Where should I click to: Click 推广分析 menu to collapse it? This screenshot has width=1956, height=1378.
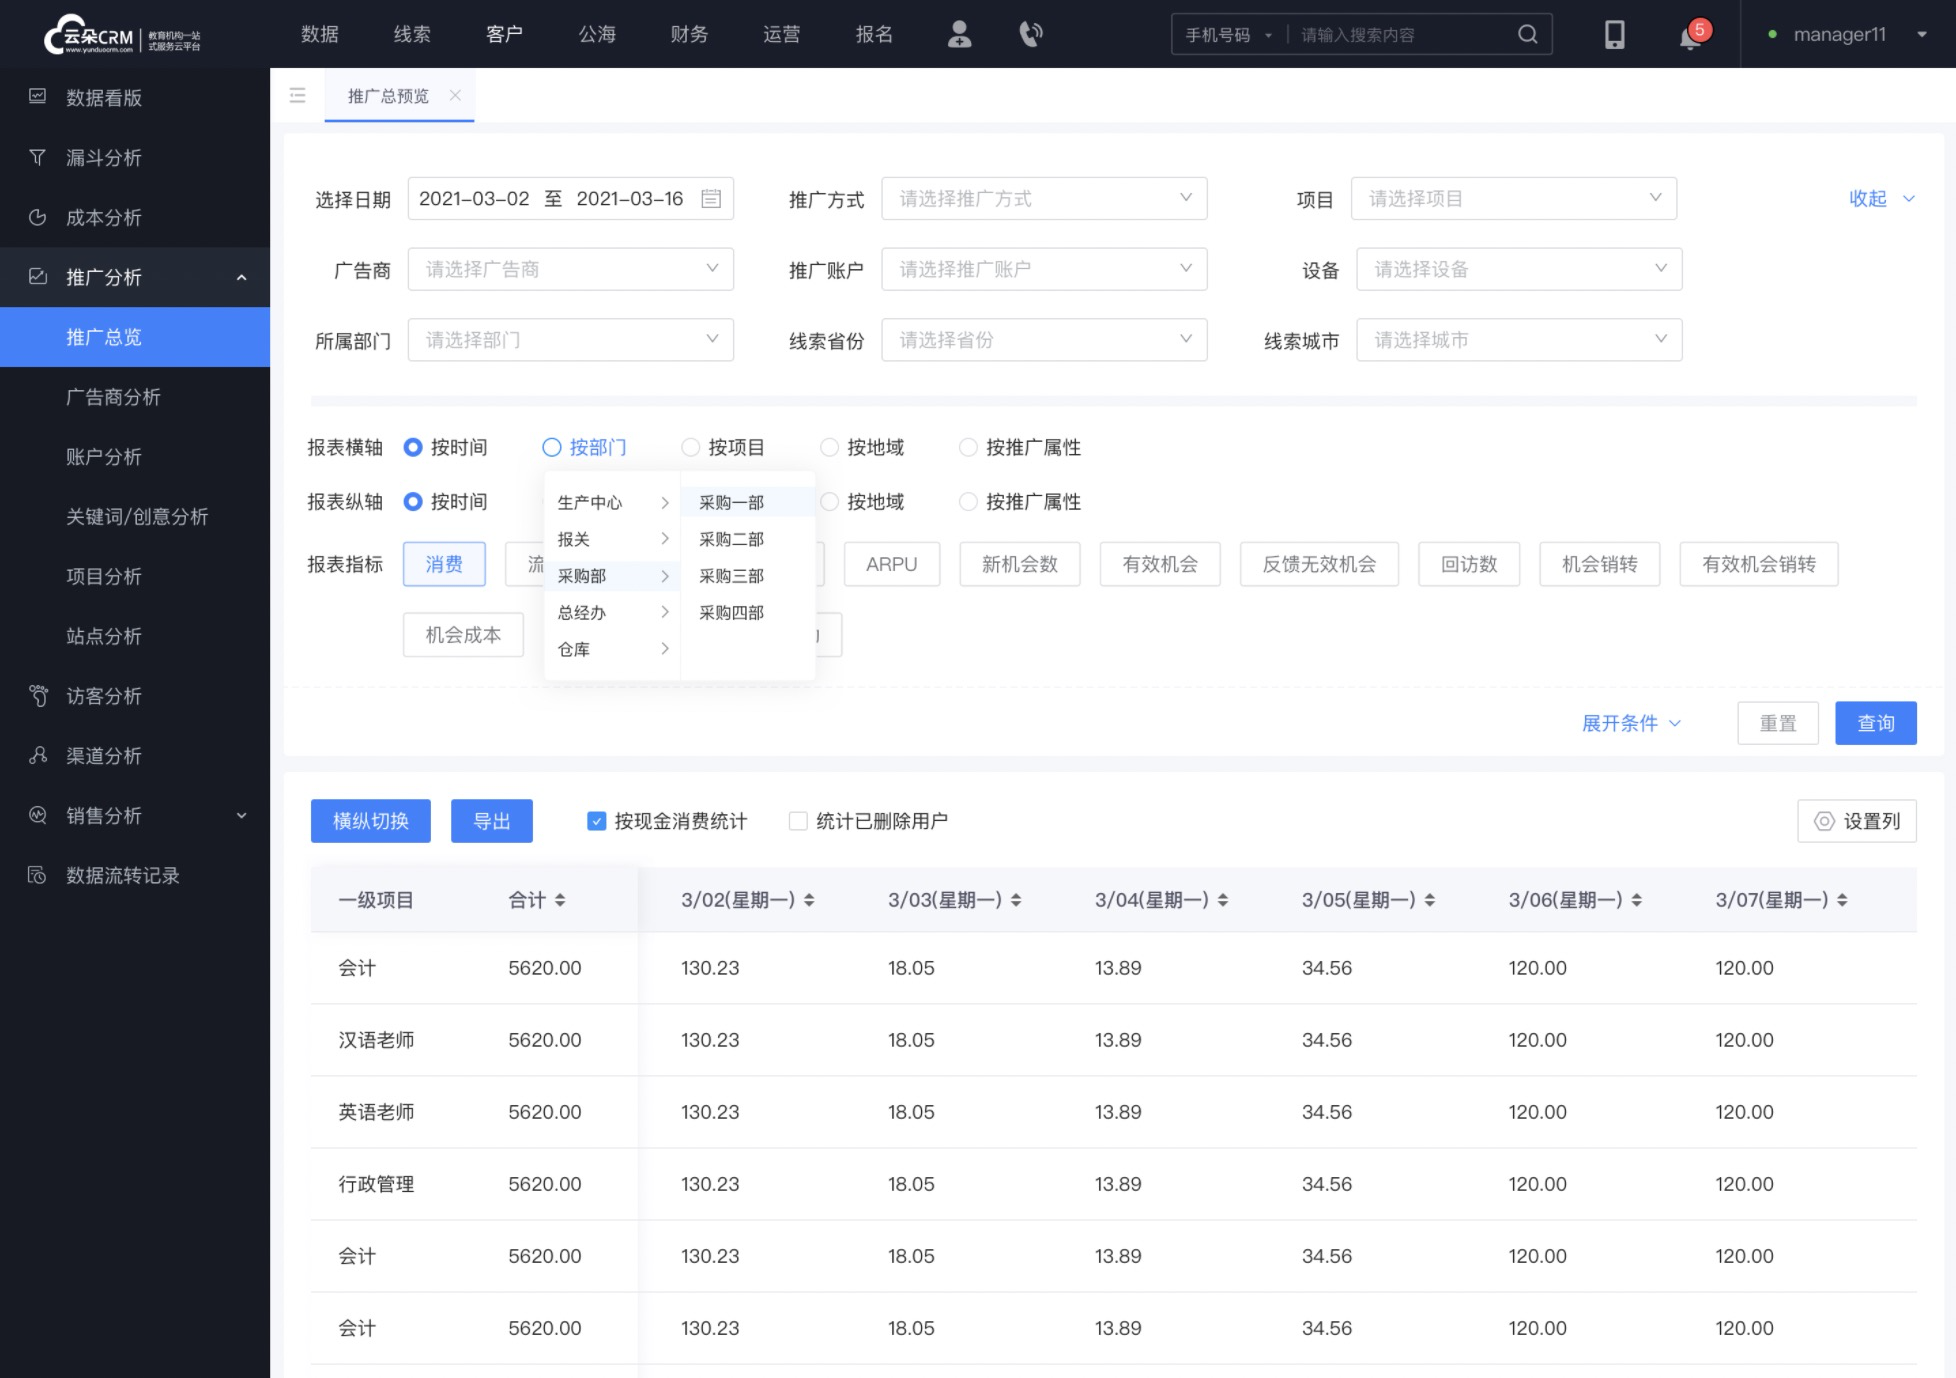click(x=134, y=276)
